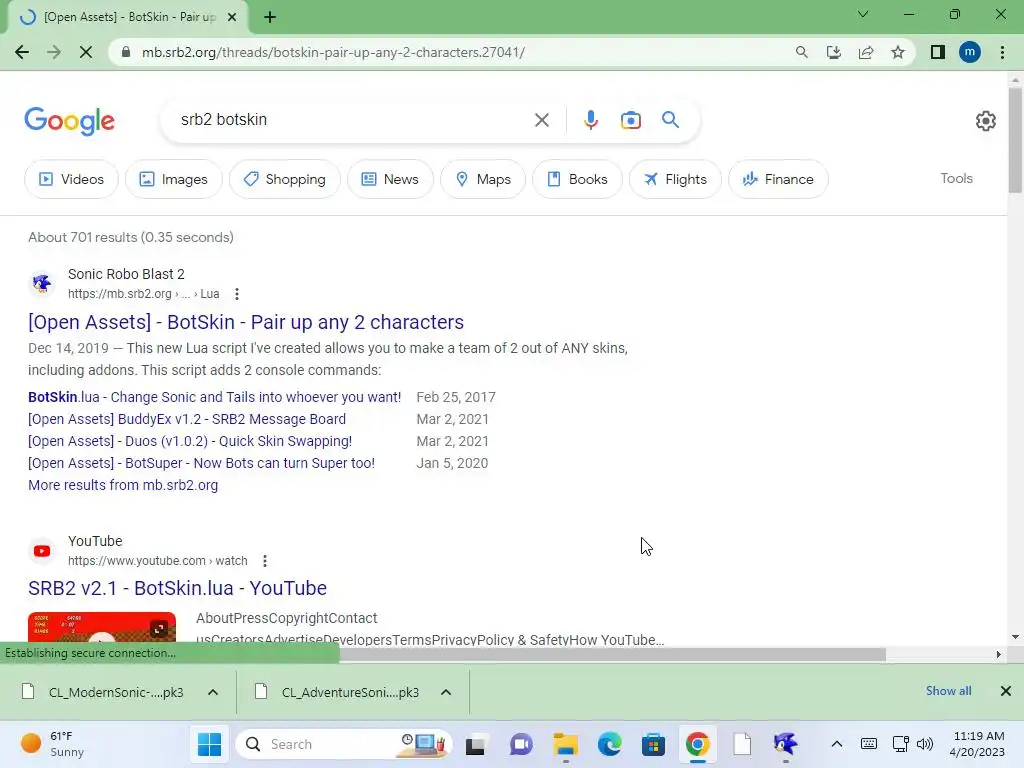This screenshot has width=1024, height=768.
Task: Open the Chrome profile avatar
Action: (x=970, y=52)
